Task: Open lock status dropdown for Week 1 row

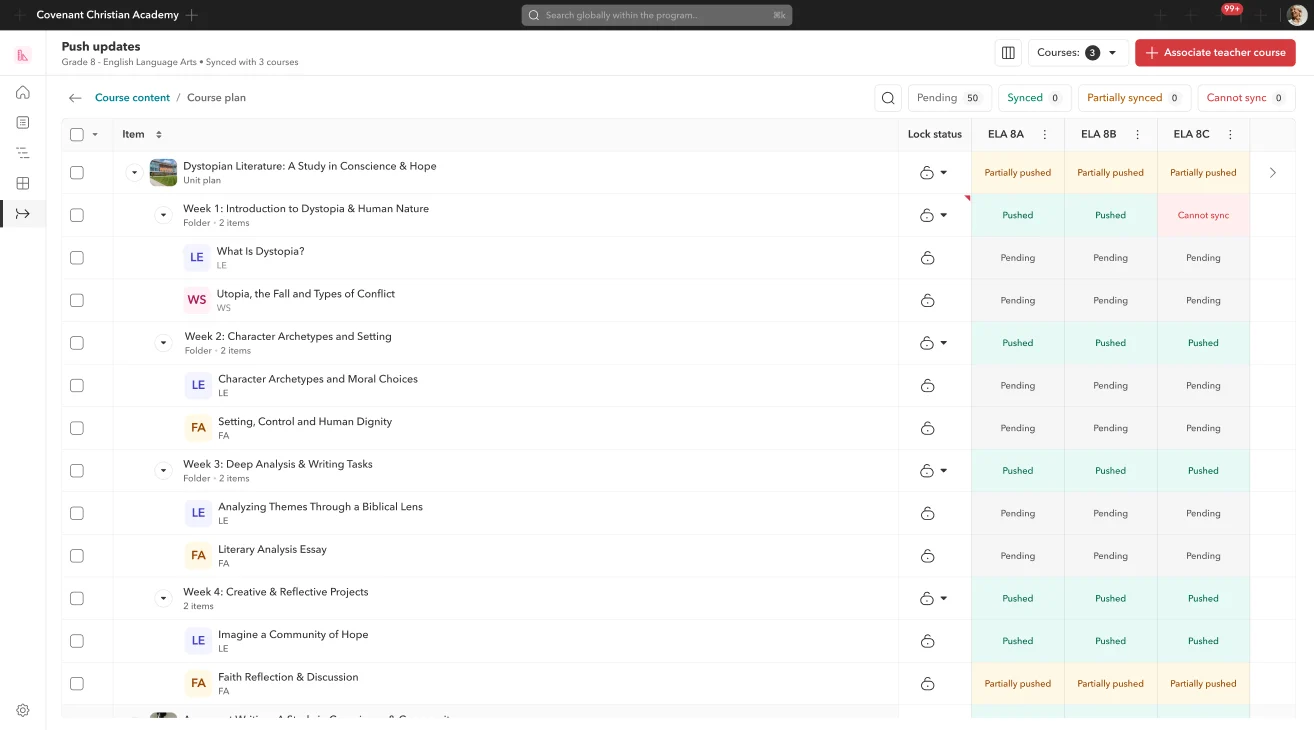Action: coord(944,215)
